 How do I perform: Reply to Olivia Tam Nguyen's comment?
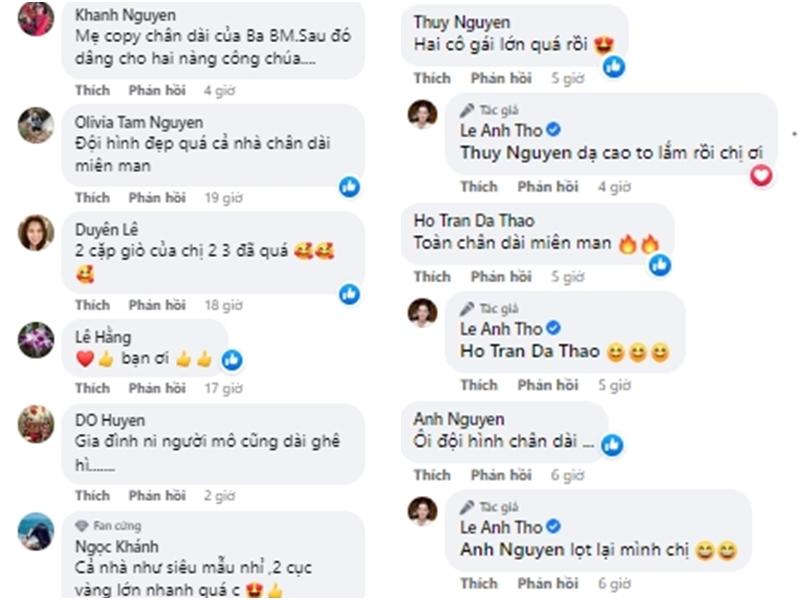[157, 198]
